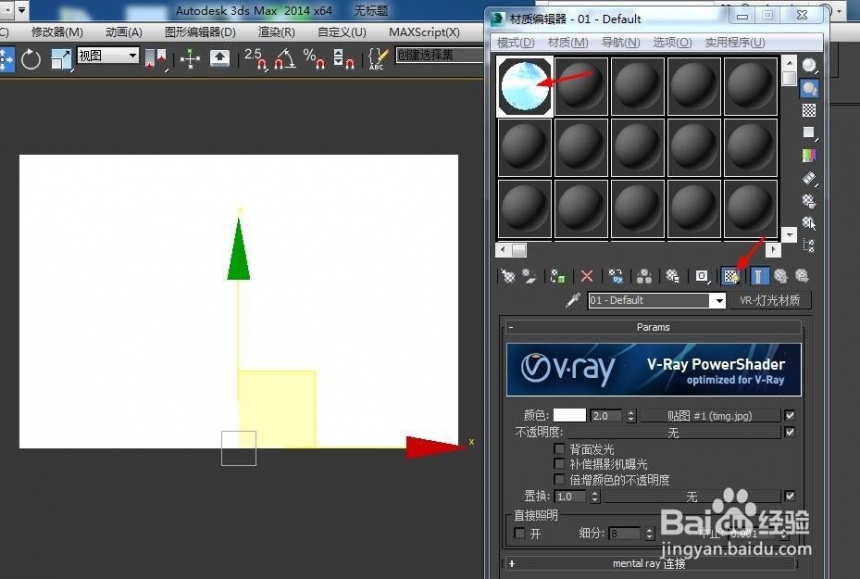Image resolution: width=860 pixels, height=579 pixels.
Task: Enable the 背面发光 checkbox
Action: [559, 449]
